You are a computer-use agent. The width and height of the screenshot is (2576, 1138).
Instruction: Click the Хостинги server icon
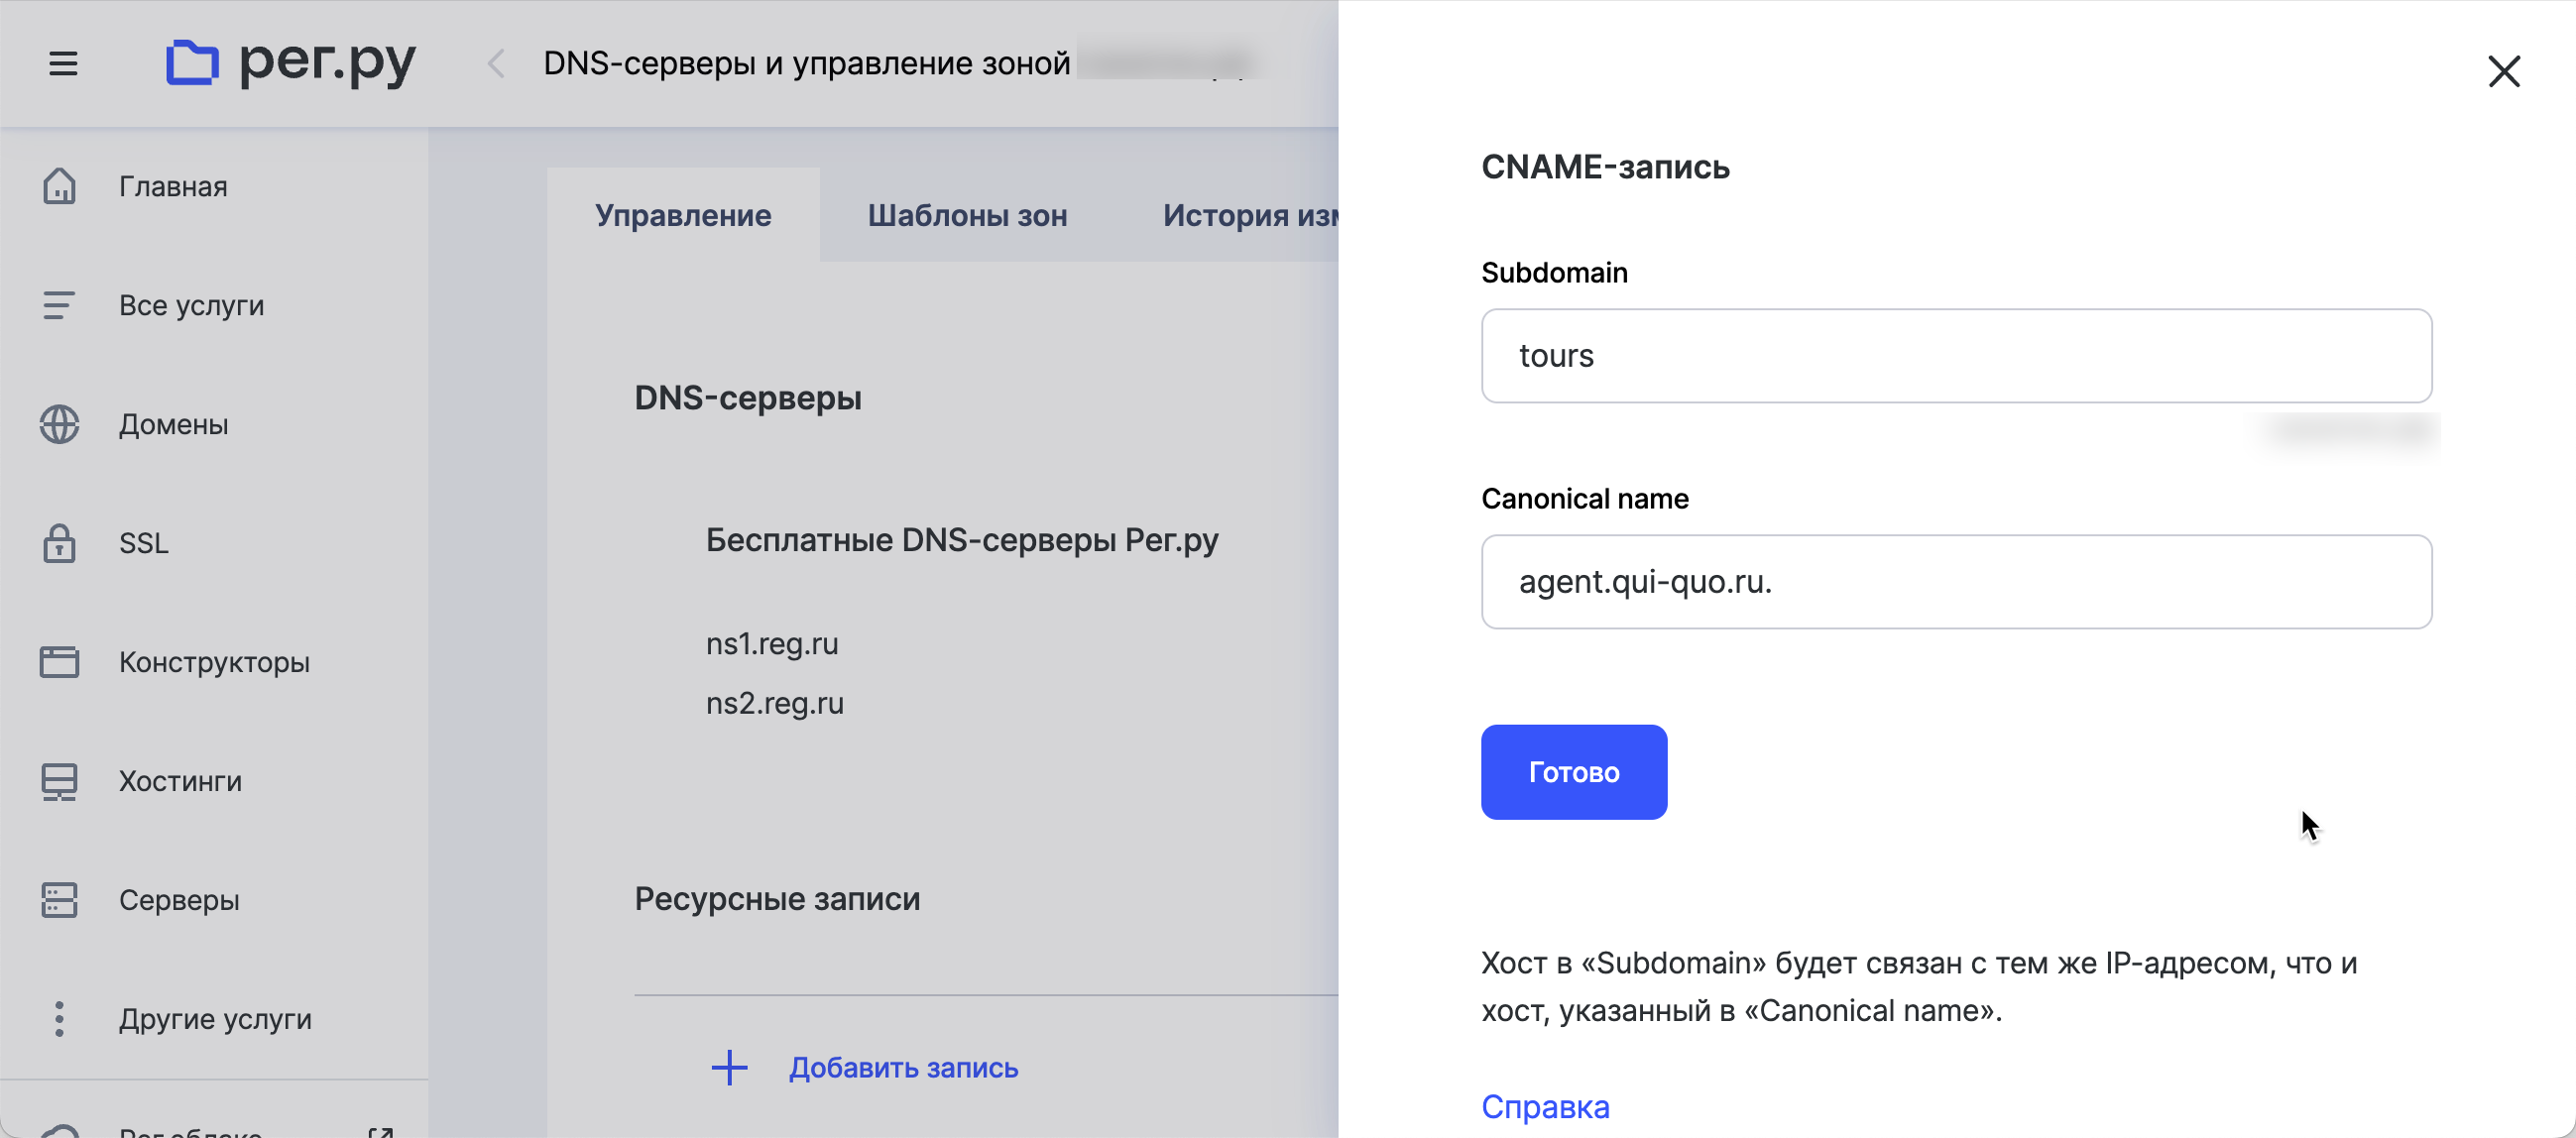[x=59, y=781]
